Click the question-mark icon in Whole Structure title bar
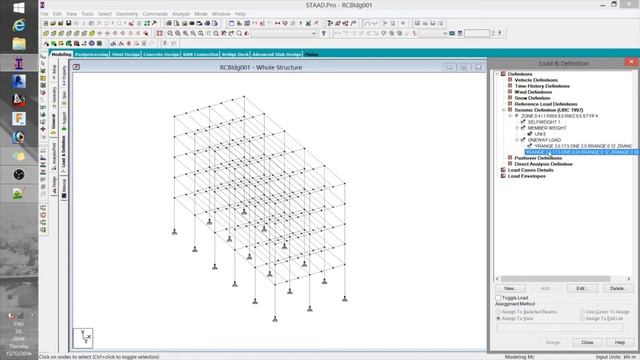 [76, 67]
